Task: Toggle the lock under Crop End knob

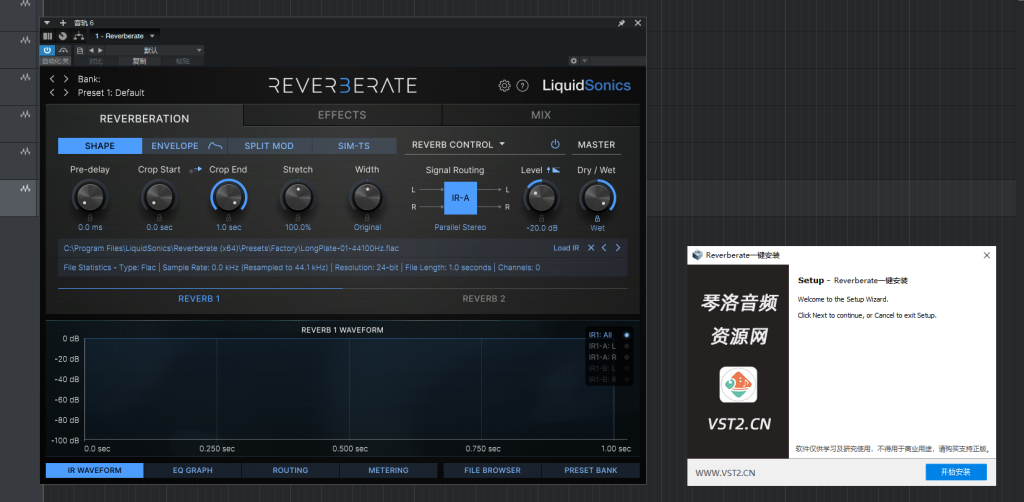Action: [x=229, y=217]
